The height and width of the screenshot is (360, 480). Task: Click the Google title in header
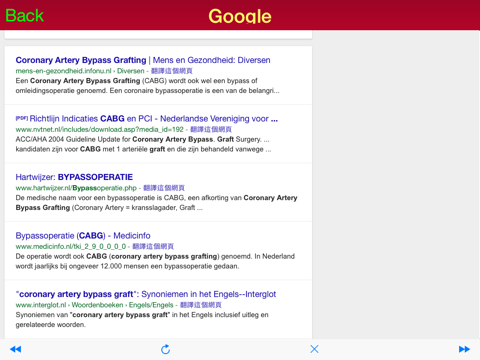pos(240,16)
